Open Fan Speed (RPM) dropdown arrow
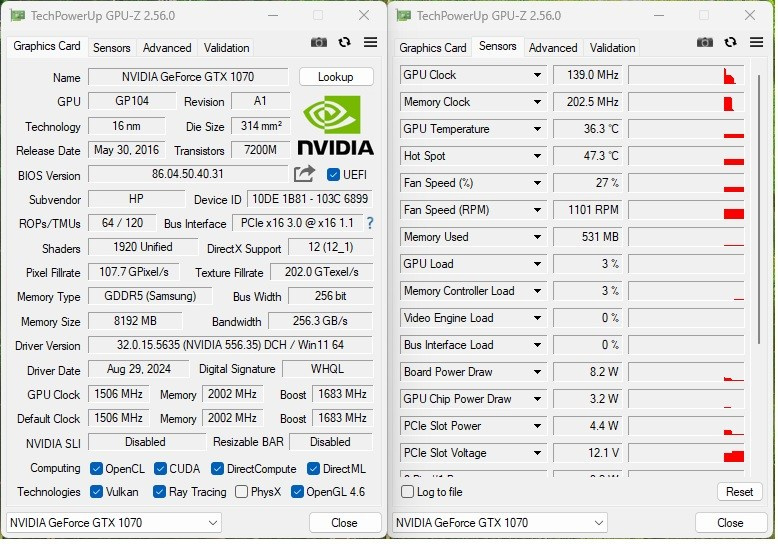 tap(537, 210)
